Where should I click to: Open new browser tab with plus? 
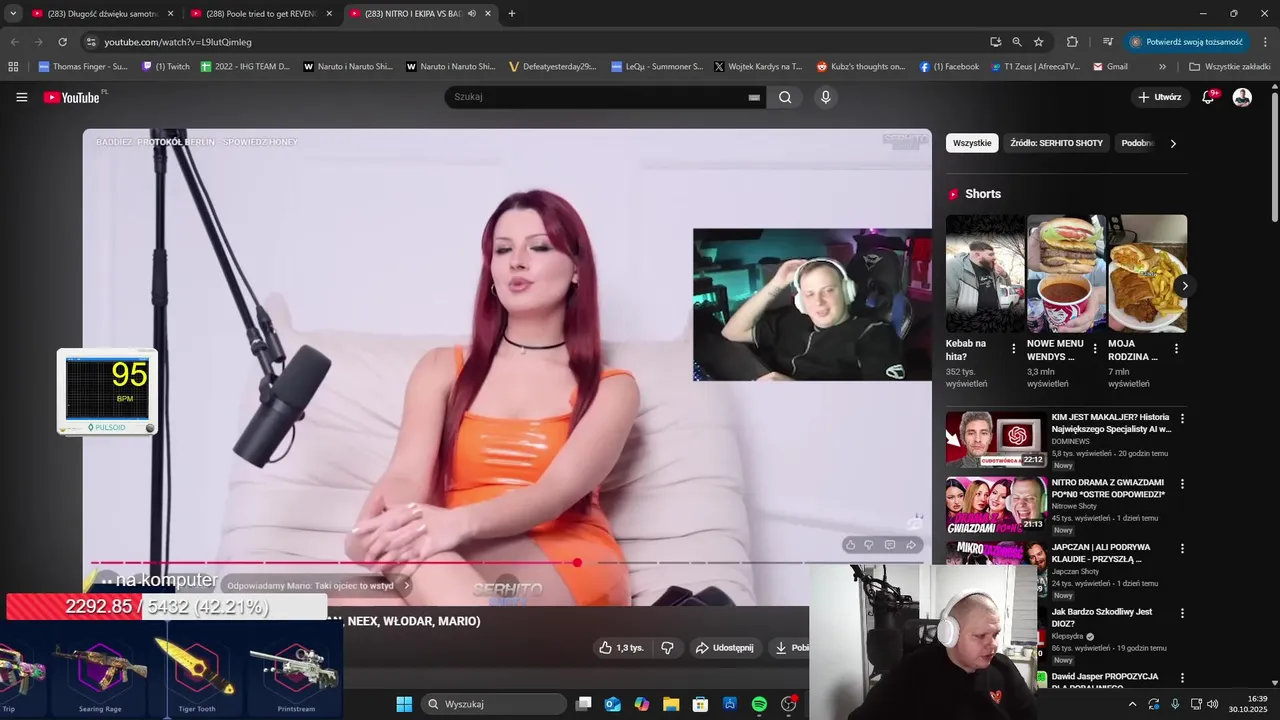[512, 14]
